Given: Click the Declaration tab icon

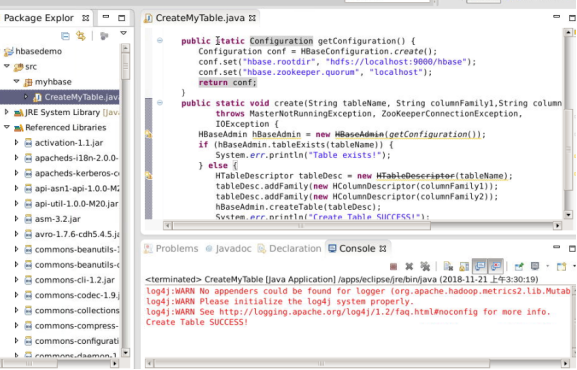Looking at the screenshot, I should [262, 249].
